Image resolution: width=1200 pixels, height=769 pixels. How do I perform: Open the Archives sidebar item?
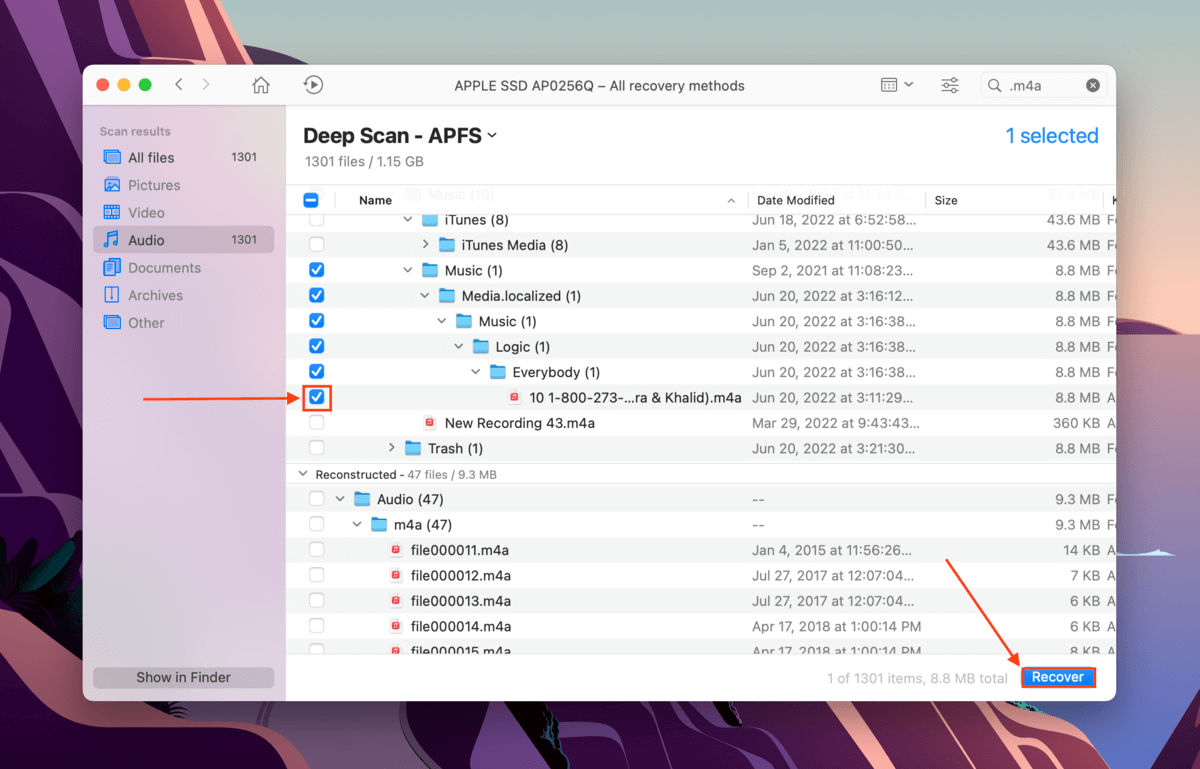tap(183, 295)
